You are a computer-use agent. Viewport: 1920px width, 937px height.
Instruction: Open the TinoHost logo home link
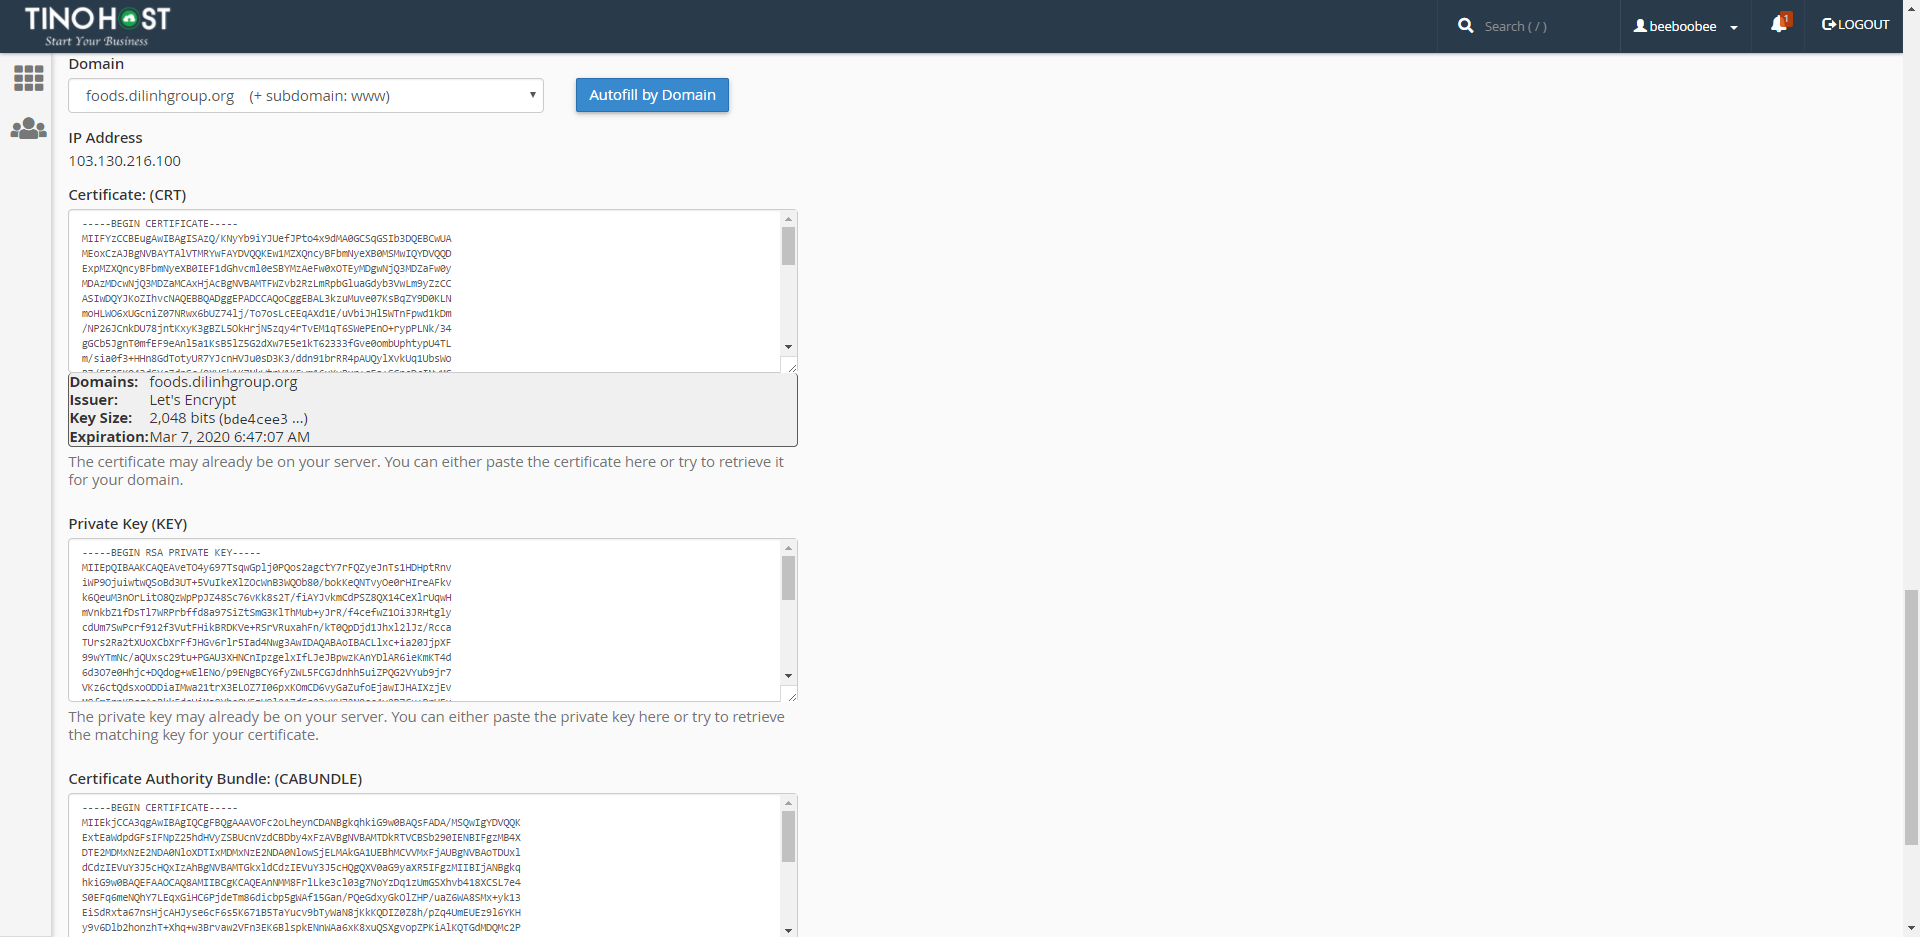(x=97, y=26)
